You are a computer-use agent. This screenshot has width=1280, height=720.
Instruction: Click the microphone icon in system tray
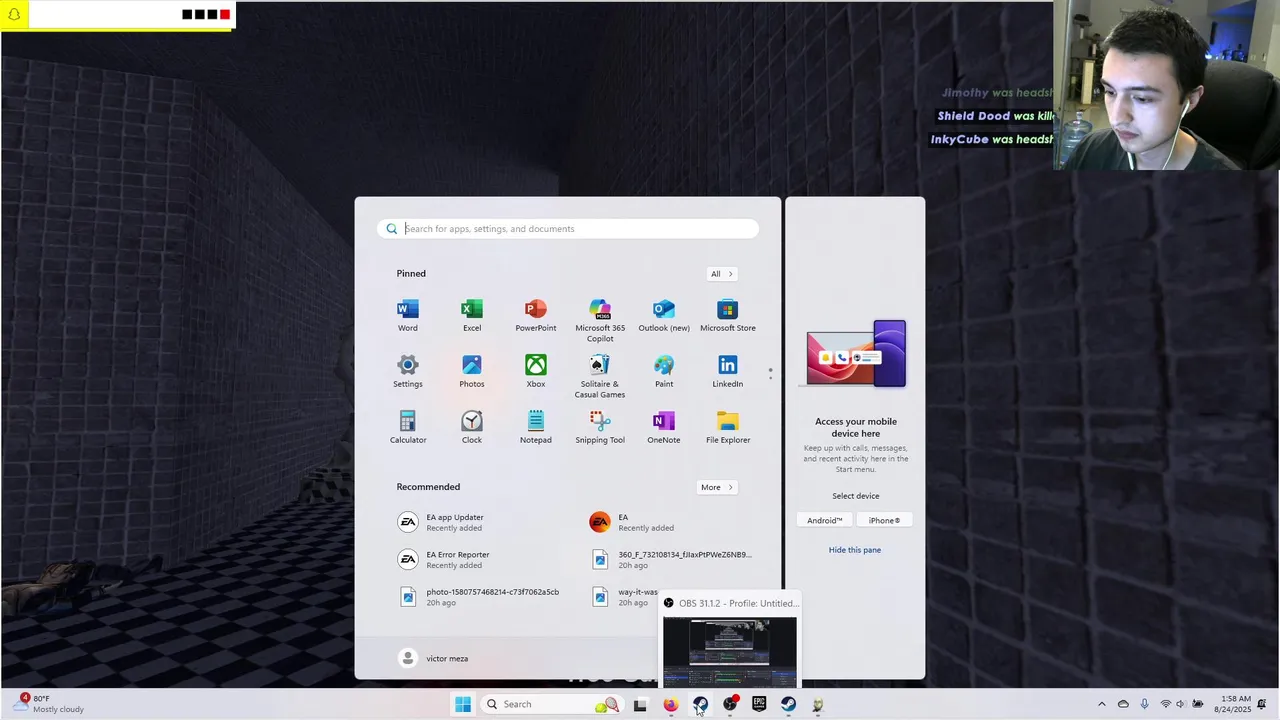(x=1144, y=704)
